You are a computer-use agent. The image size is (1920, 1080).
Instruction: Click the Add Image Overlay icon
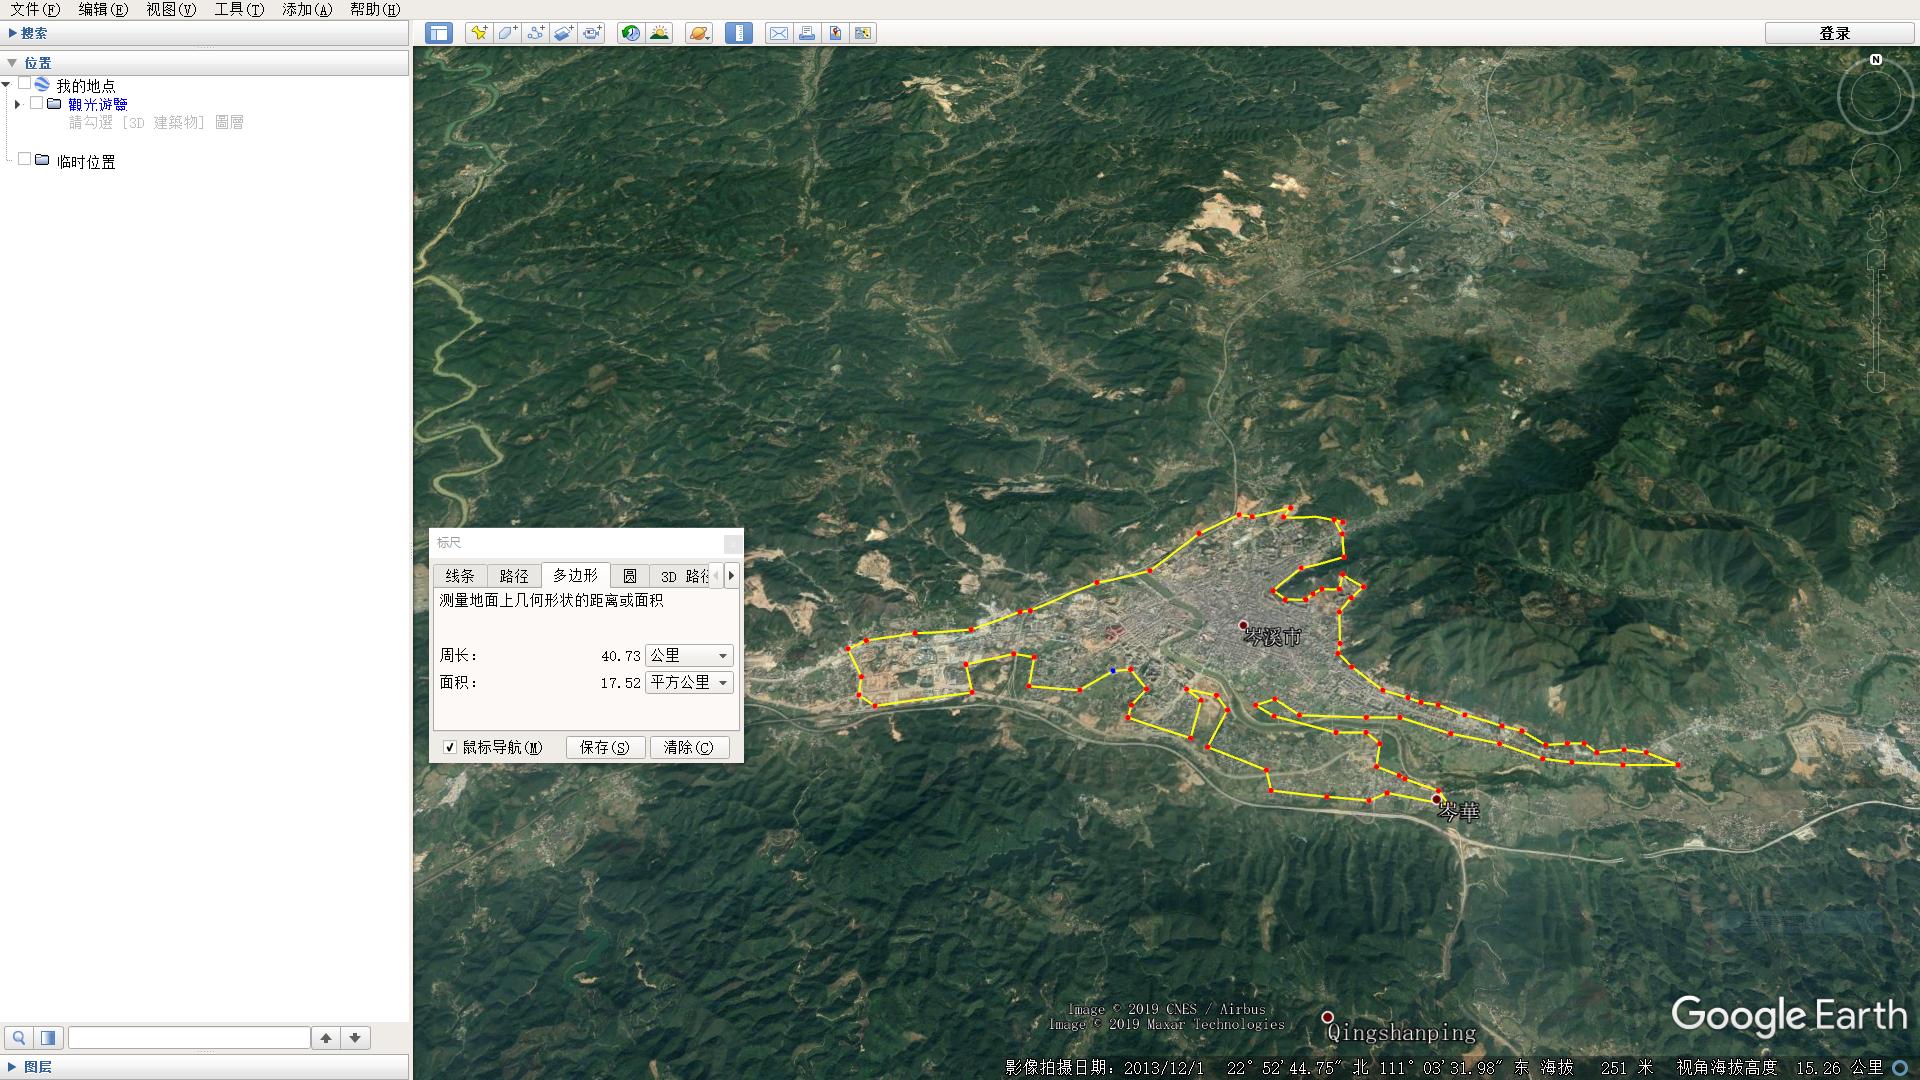[x=563, y=33]
